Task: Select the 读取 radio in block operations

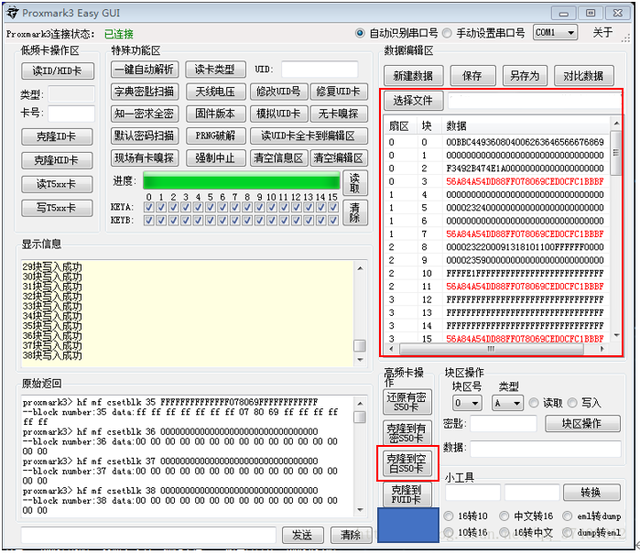Action: tap(533, 403)
